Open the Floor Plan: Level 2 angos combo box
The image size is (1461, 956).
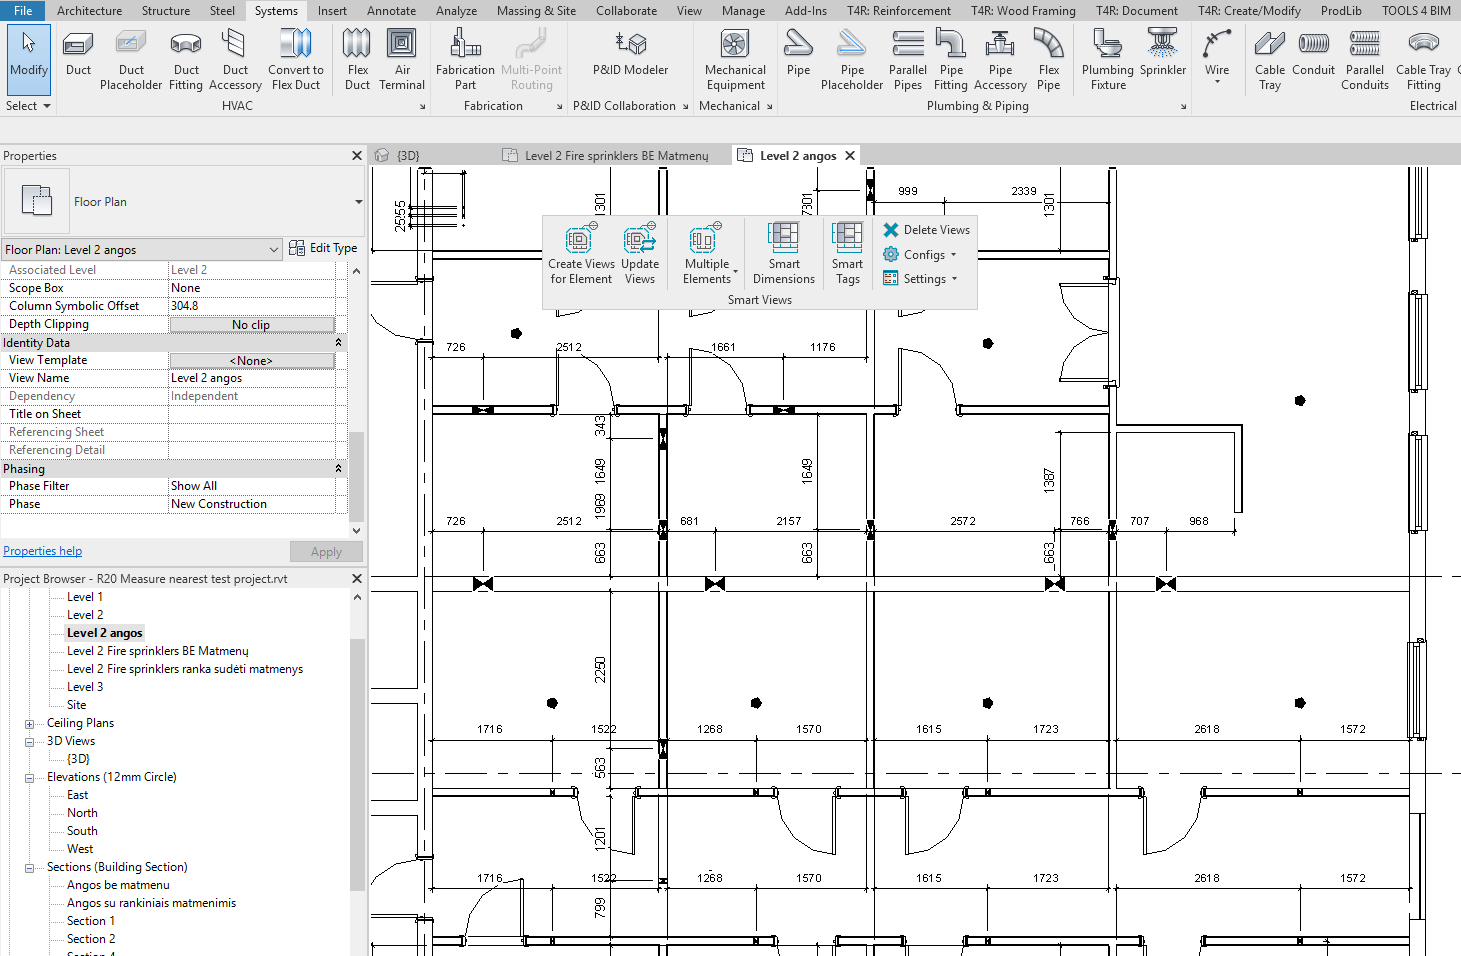tap(142, 249)
